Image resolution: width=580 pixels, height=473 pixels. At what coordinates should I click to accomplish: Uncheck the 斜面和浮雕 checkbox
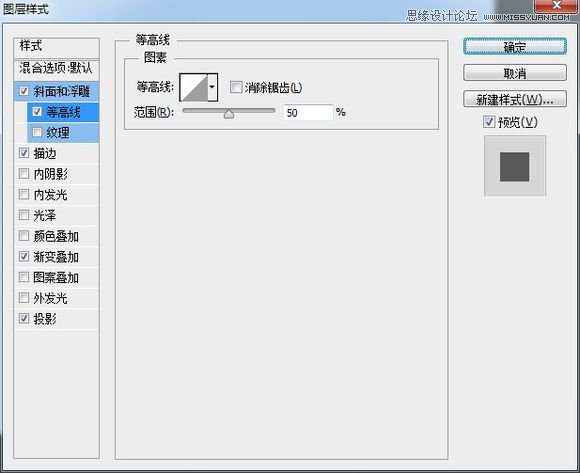(24, 91)
